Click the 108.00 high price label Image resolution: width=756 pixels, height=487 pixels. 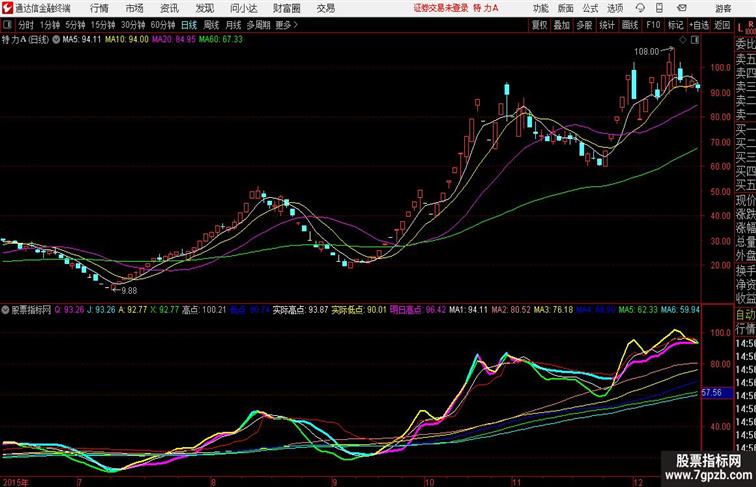point(647,51)
